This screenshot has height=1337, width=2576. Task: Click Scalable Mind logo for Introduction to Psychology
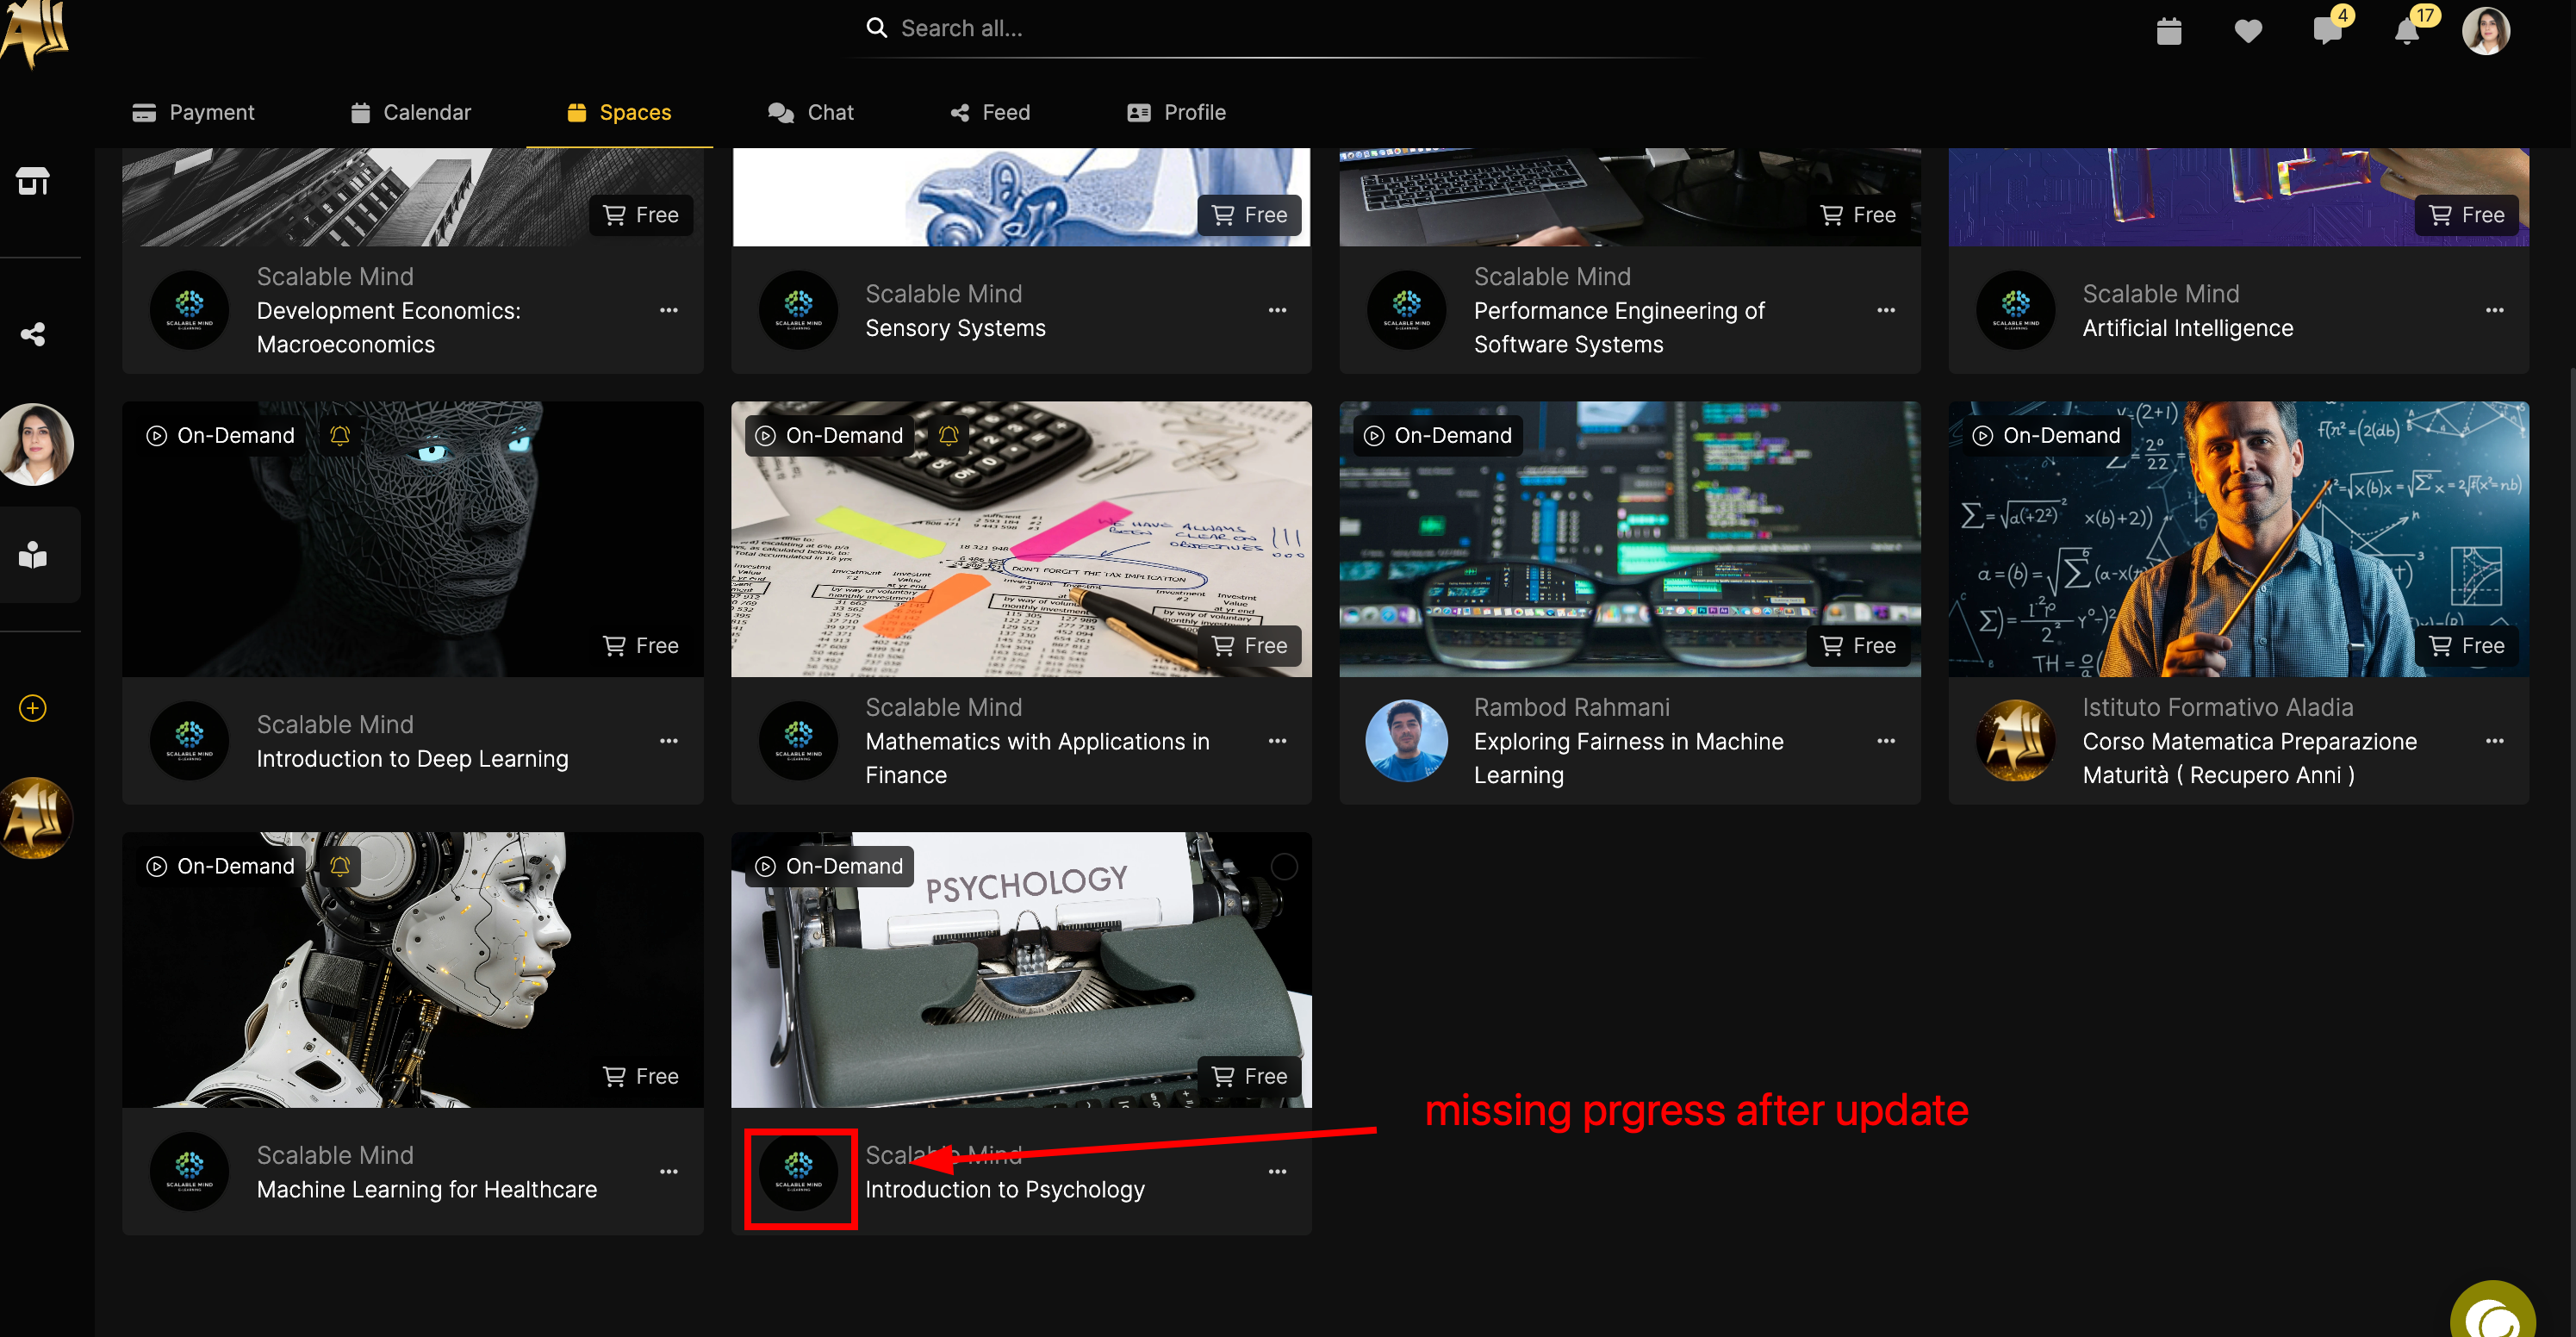pyautogui.click(x=798, y=1172)
